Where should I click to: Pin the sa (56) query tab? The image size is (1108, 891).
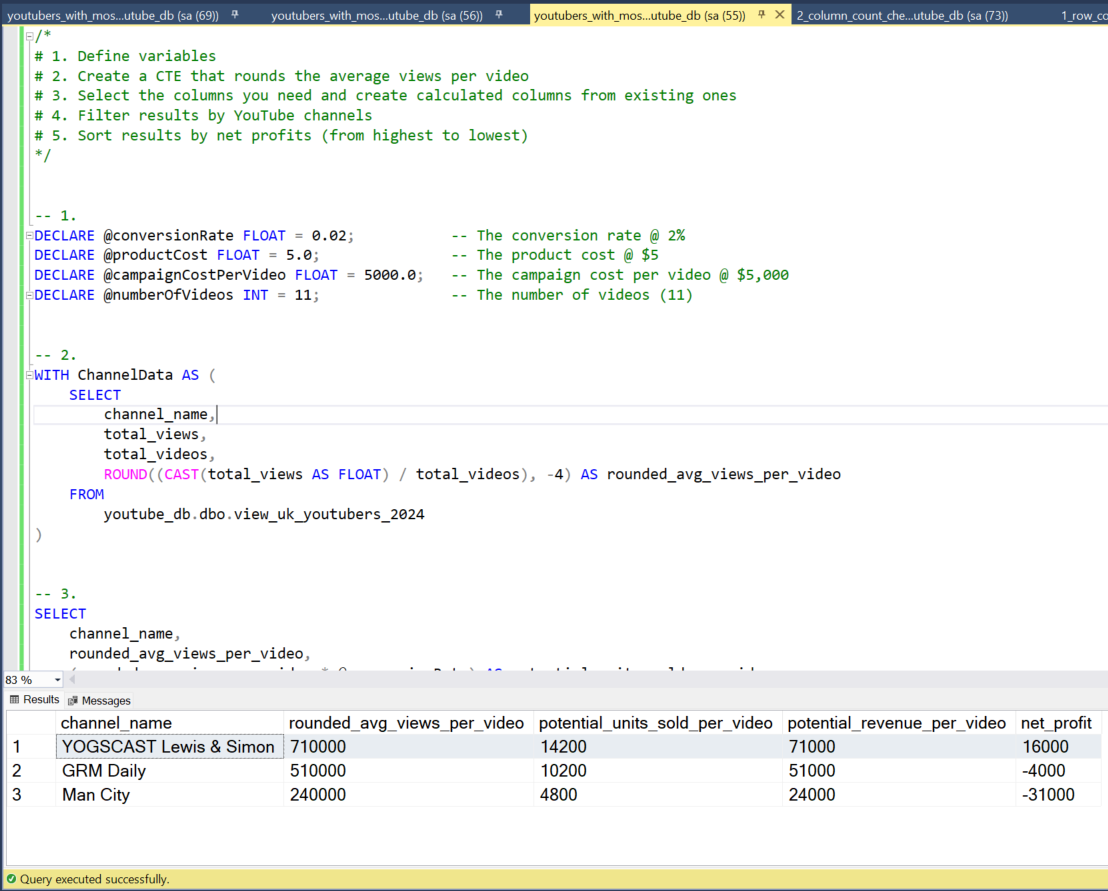coord(499,15)
